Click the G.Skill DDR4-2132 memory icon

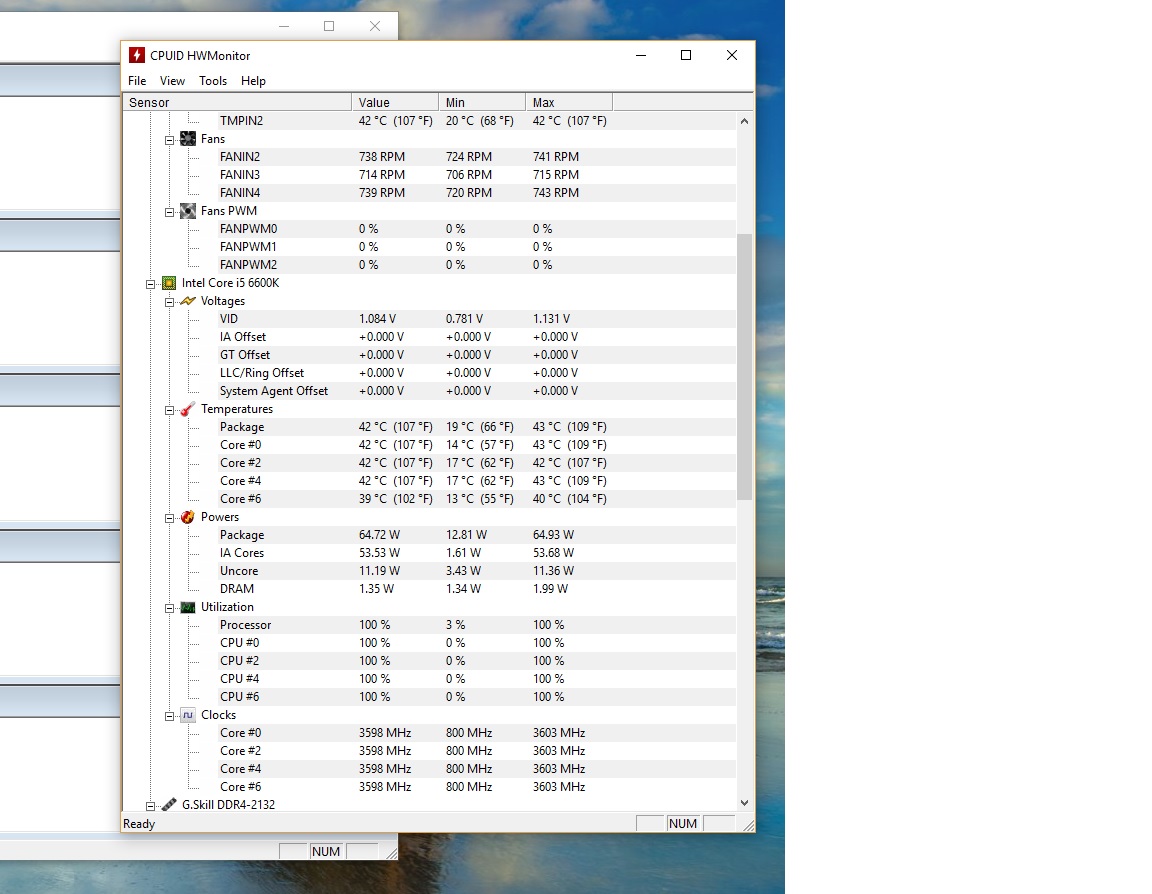click(169, 805)
